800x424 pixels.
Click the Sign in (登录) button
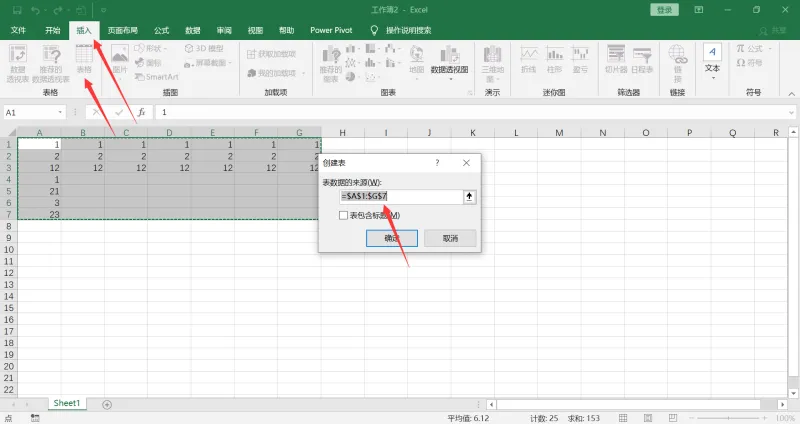(x=664, y=10)
